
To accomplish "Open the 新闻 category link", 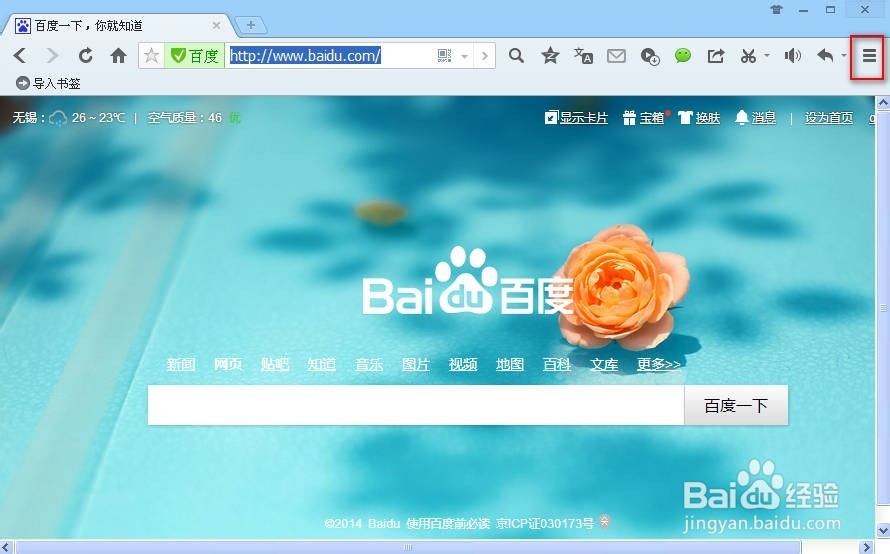I will coord(181,364).
